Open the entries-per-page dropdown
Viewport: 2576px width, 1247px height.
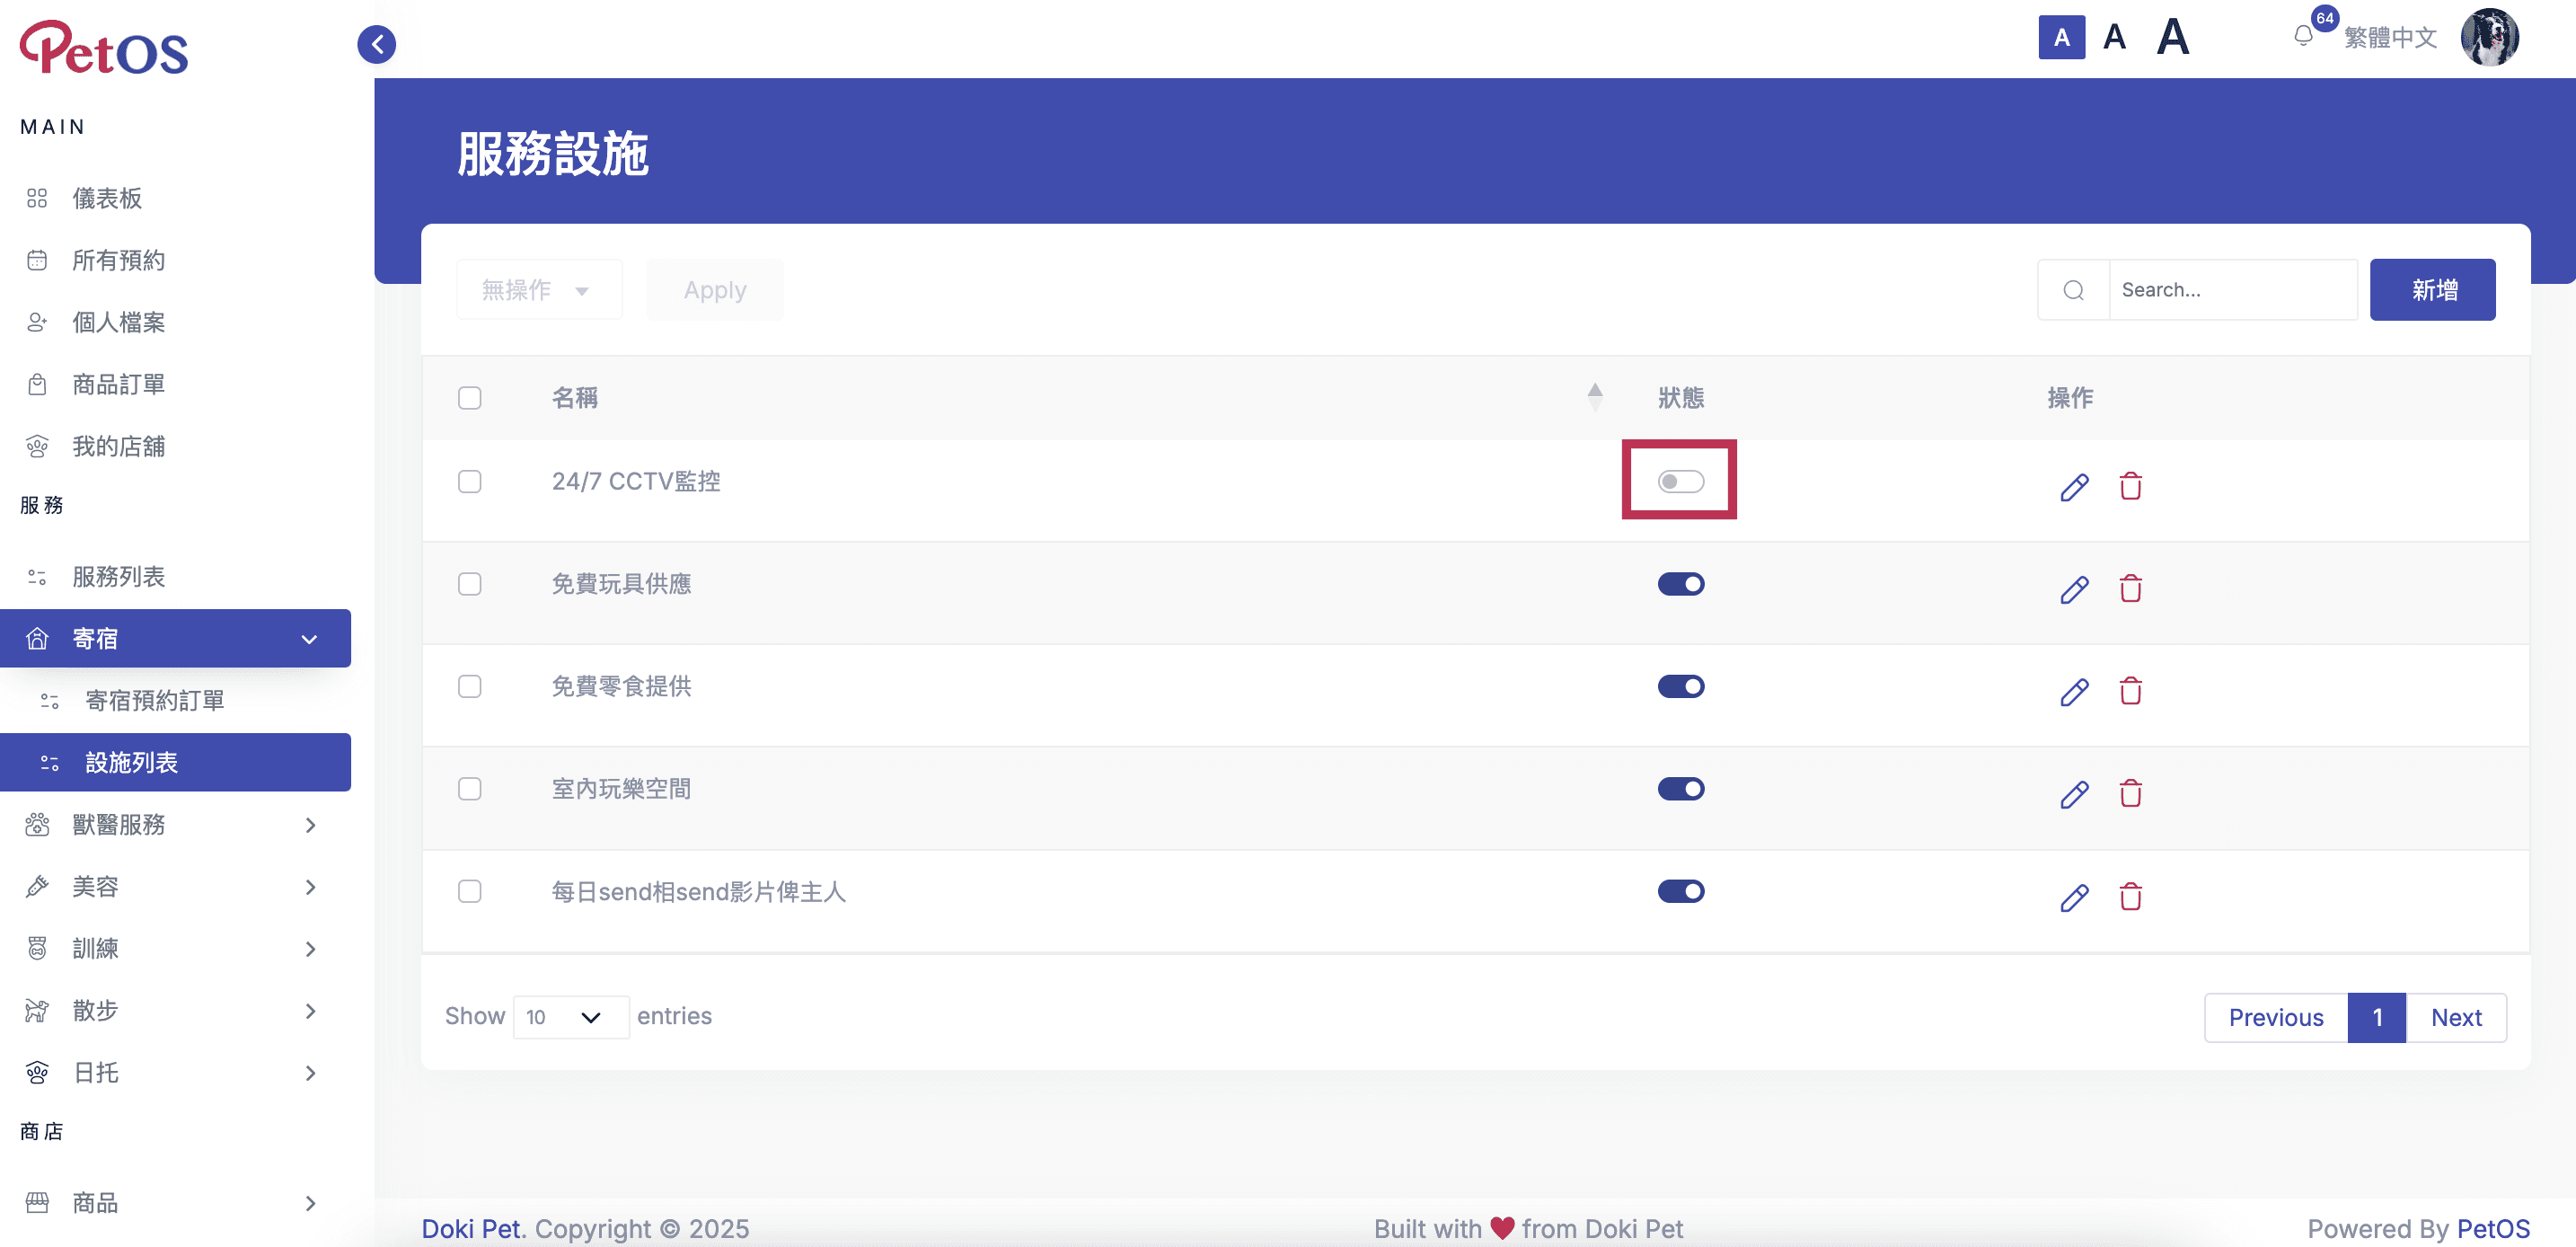tap(571, 1017)
